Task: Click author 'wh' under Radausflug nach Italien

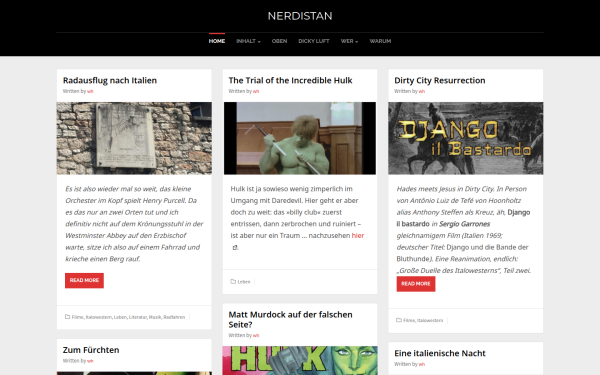Action: click(90, 91)
